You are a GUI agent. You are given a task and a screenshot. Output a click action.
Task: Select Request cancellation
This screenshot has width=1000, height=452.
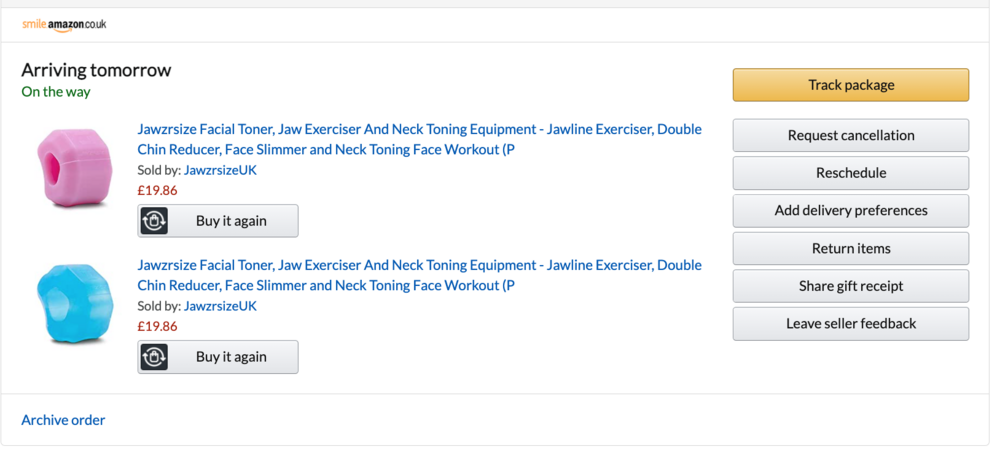tap(851, 135)
